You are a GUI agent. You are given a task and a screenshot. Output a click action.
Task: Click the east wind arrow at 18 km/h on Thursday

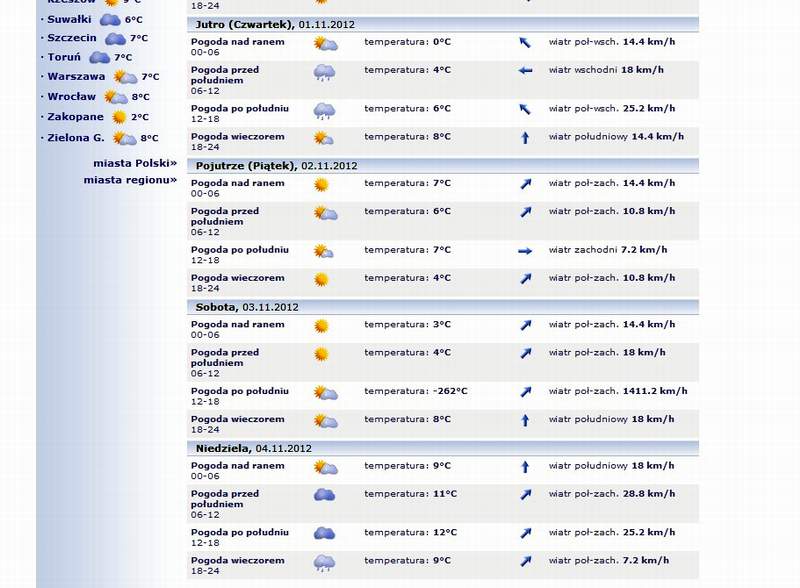(x=525, y=71)
